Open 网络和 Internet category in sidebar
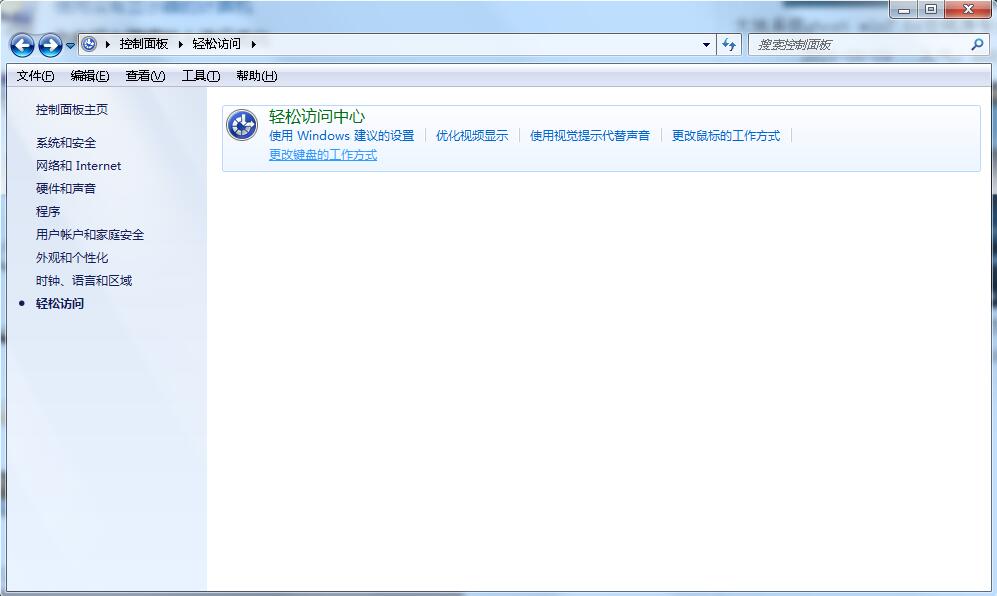Screen dimensions: 997x596 (x=78, y=165)
